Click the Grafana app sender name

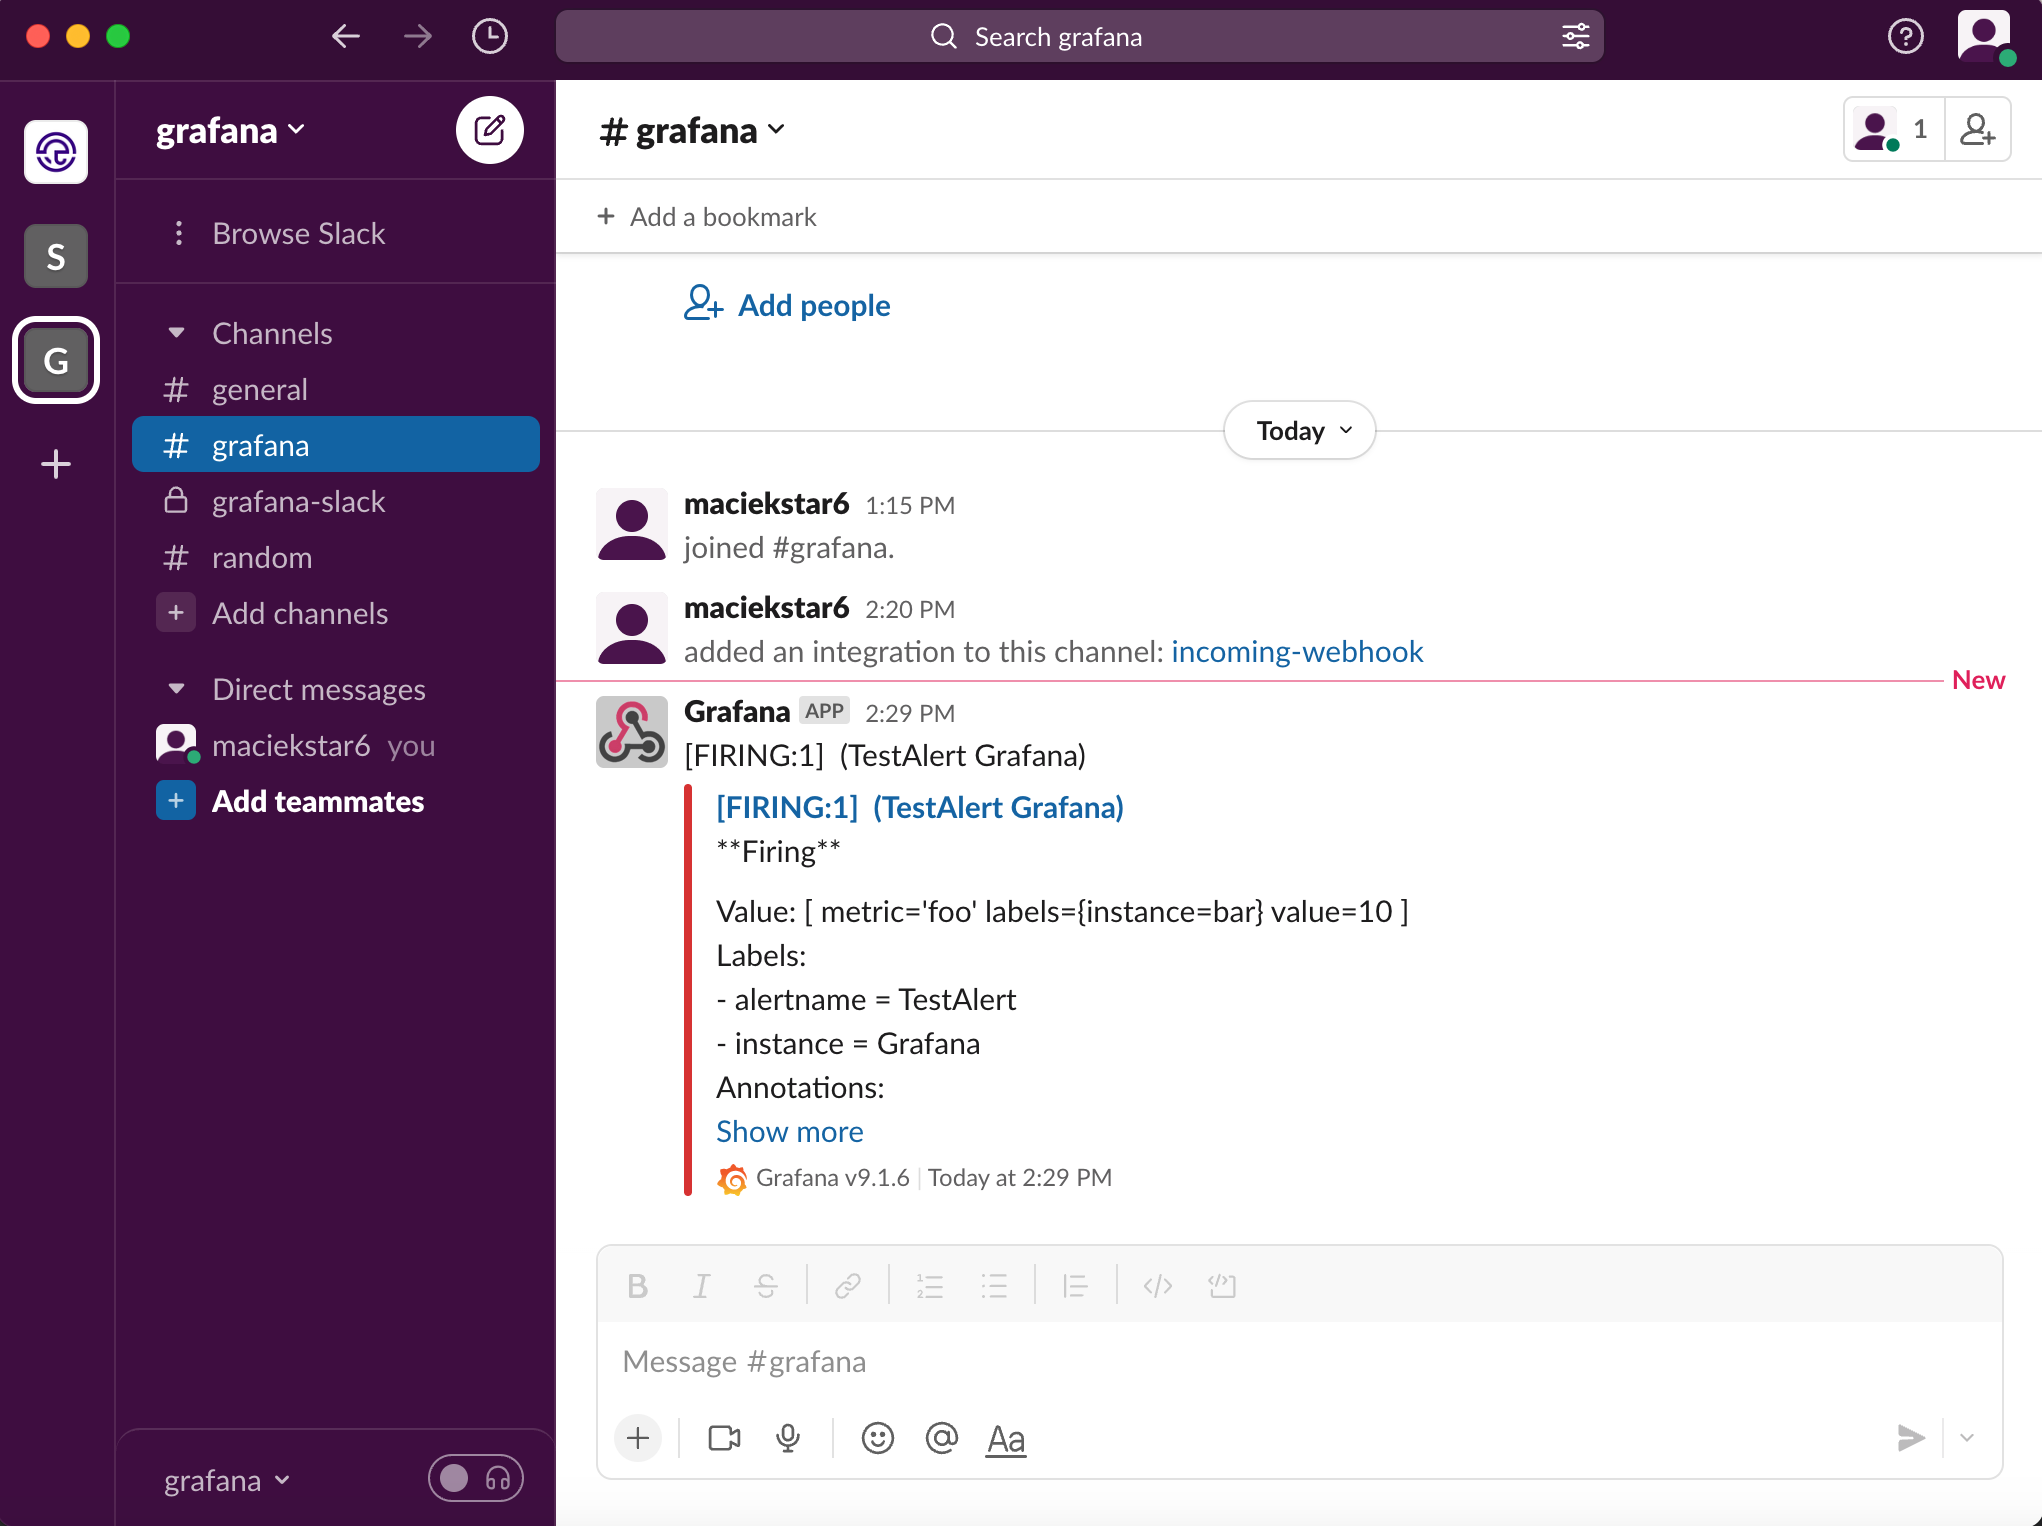[x=737, y=711]
